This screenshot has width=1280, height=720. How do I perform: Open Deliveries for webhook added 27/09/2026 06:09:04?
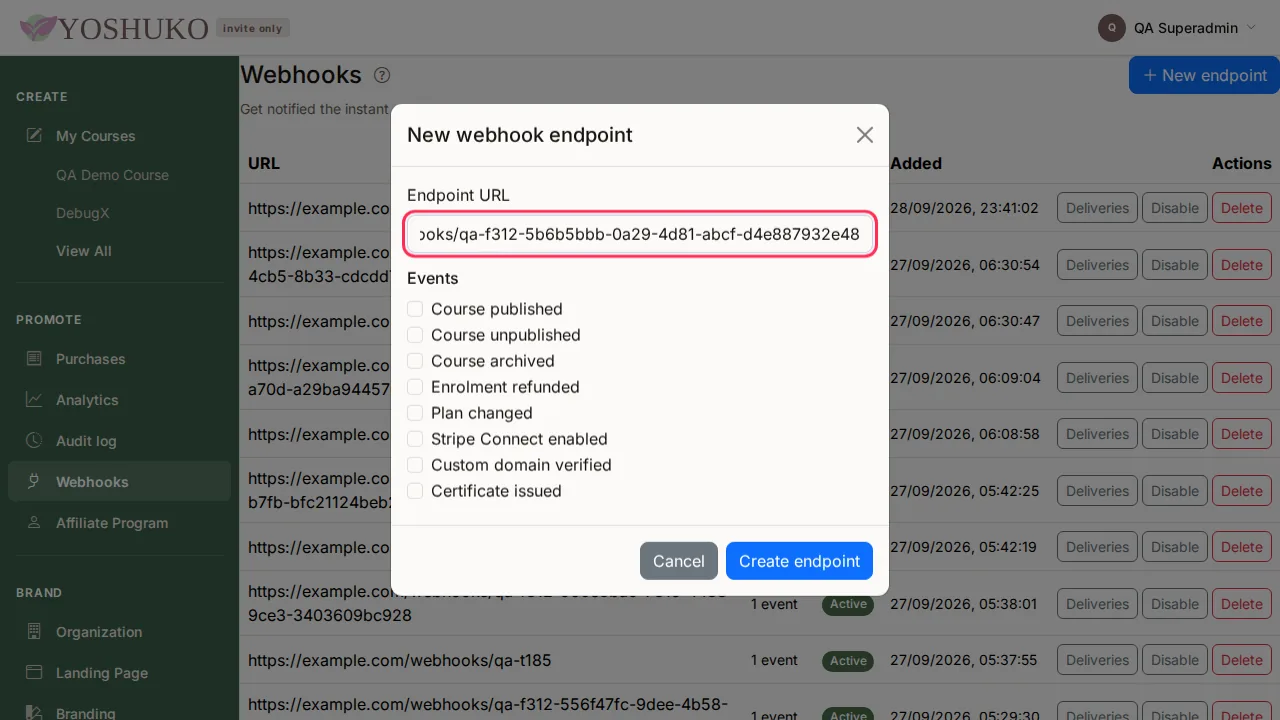[1097, 378]
